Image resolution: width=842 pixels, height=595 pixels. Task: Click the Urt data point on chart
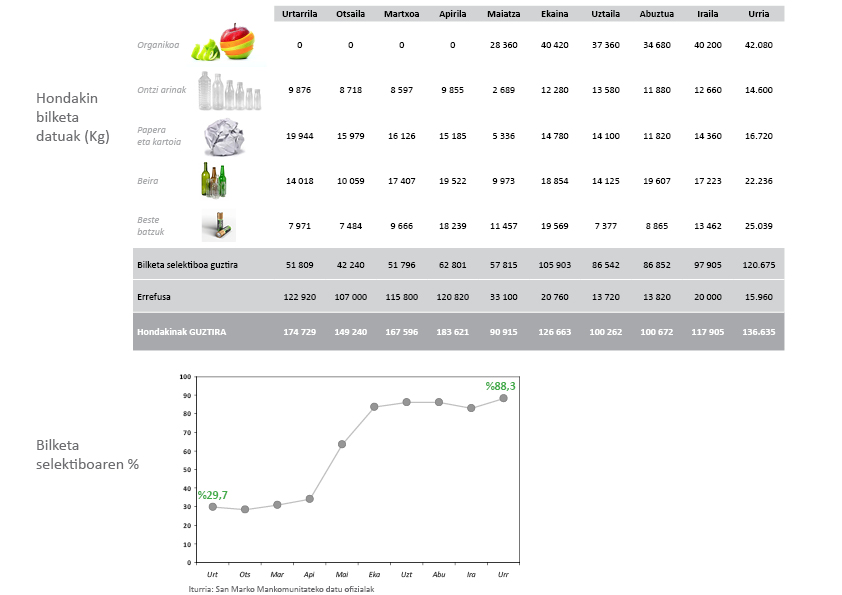pyautogui.click(x=213, y=506)
